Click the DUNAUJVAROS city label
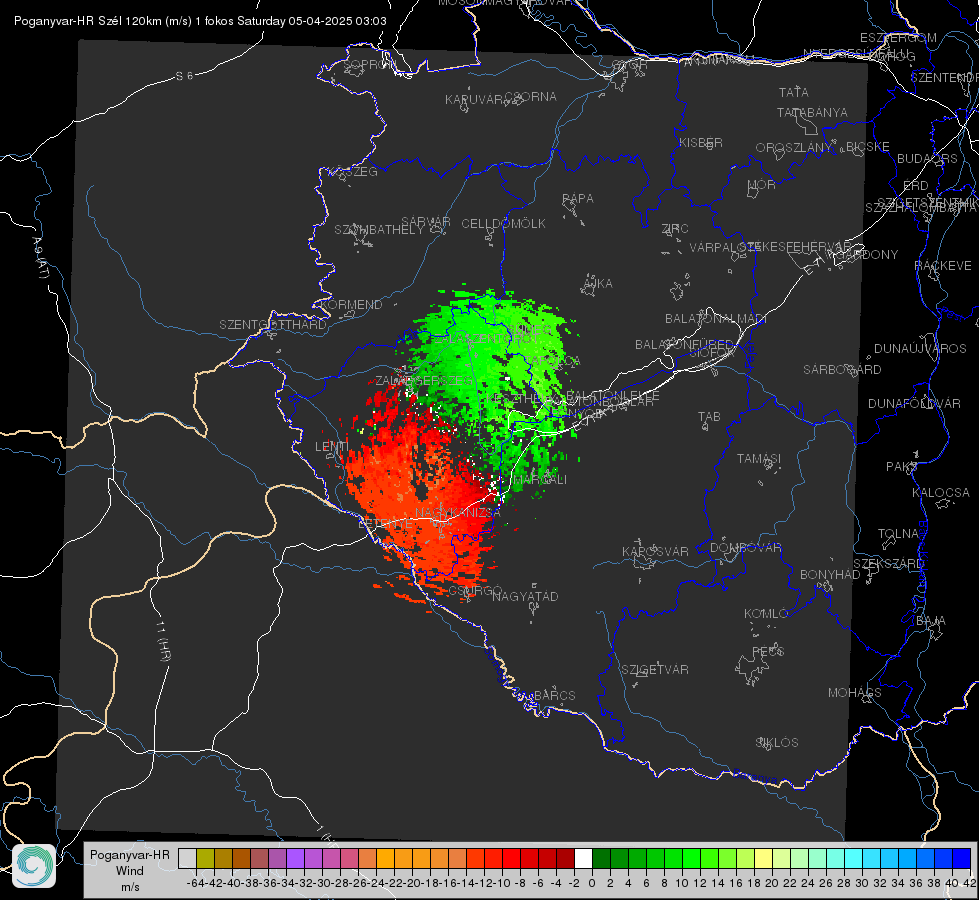Screen dimensions: 979x900 [920, 348]
